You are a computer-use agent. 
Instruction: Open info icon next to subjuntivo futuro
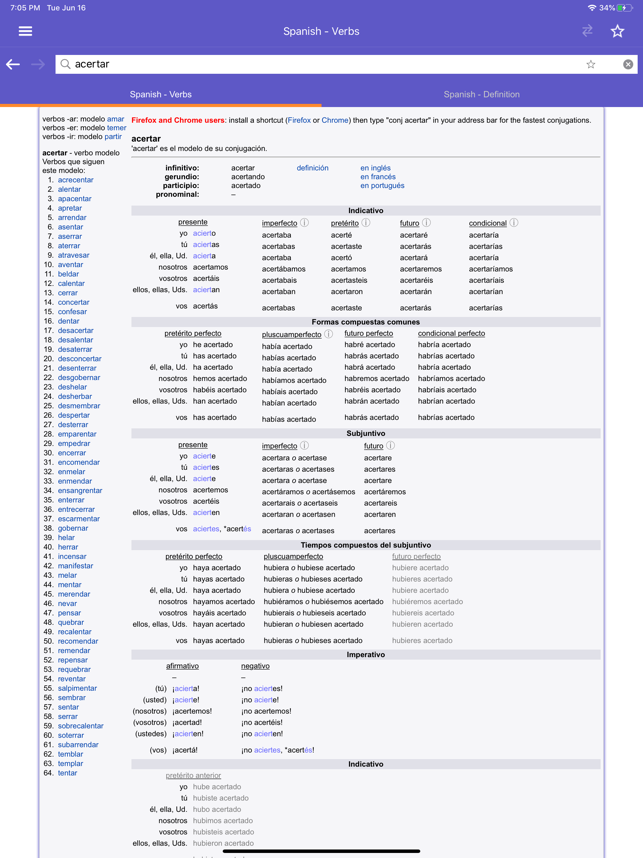390,445
